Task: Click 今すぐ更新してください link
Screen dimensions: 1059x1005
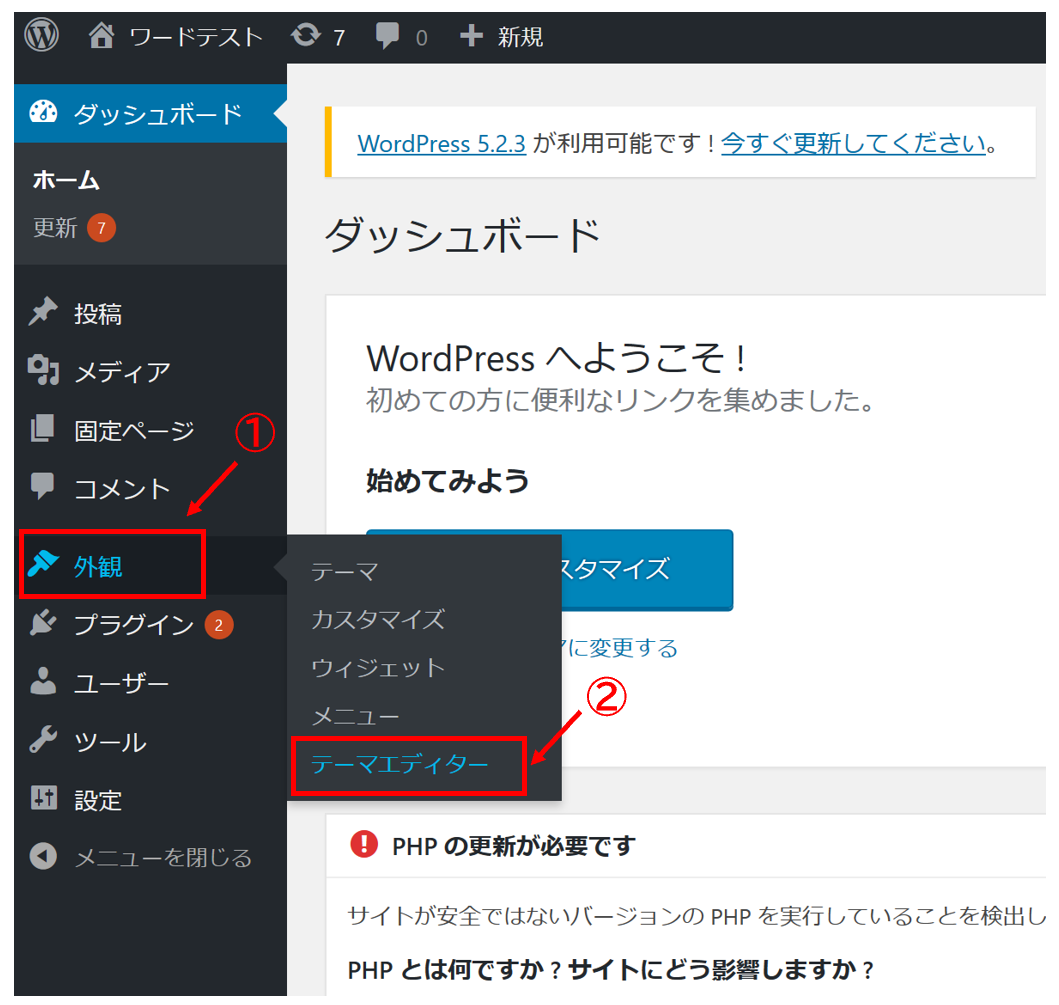Action: click(853, 144)
